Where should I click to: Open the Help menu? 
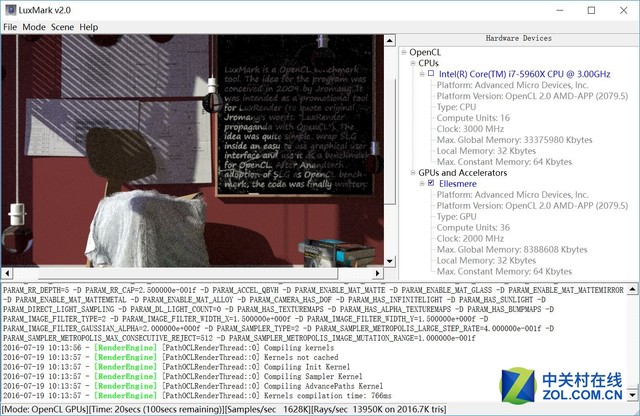89,27
